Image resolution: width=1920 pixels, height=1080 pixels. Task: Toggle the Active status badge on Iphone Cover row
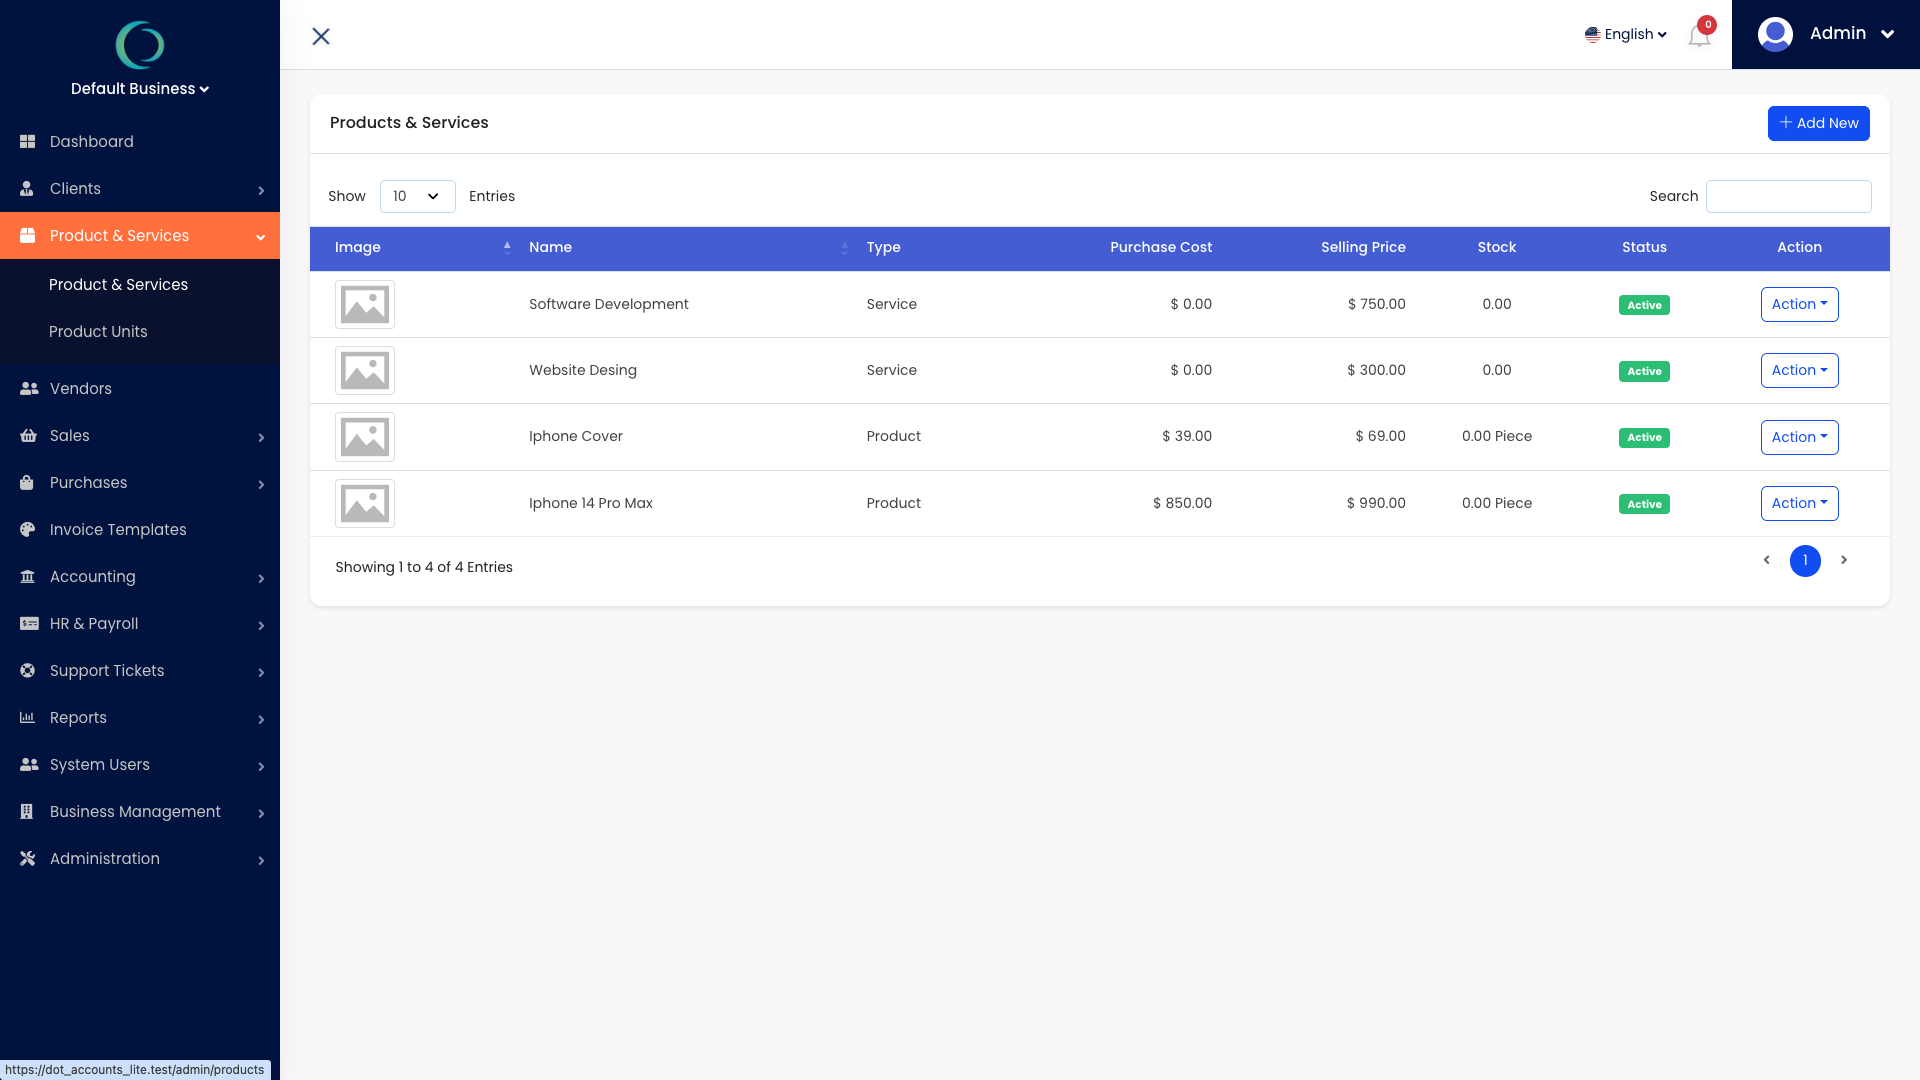point(1643,437)
